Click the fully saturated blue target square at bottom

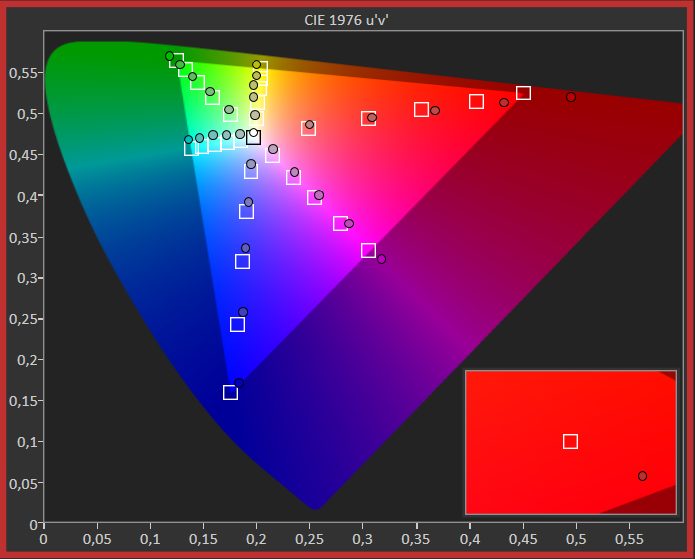point(230,392)
